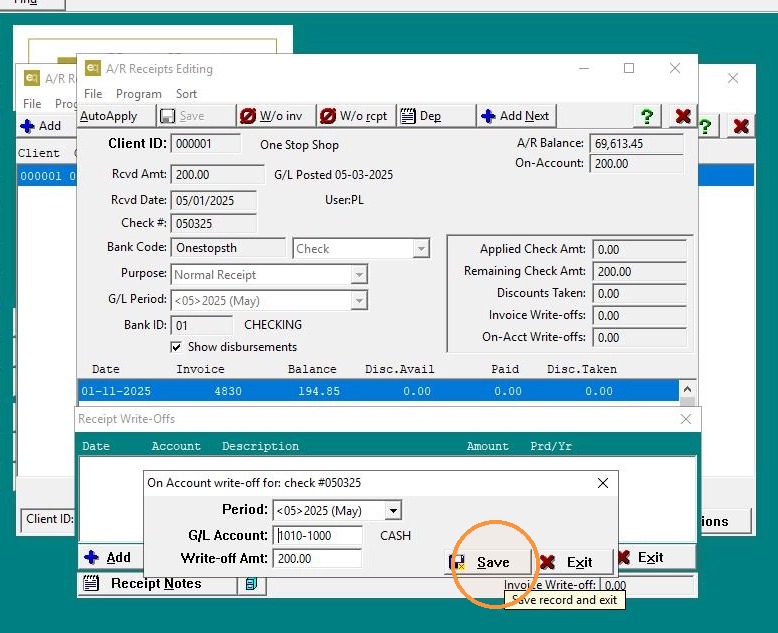Screen dimensions: 778x633
Task: Close the Receipt Write-Offs window
Action: click(686, 419)
